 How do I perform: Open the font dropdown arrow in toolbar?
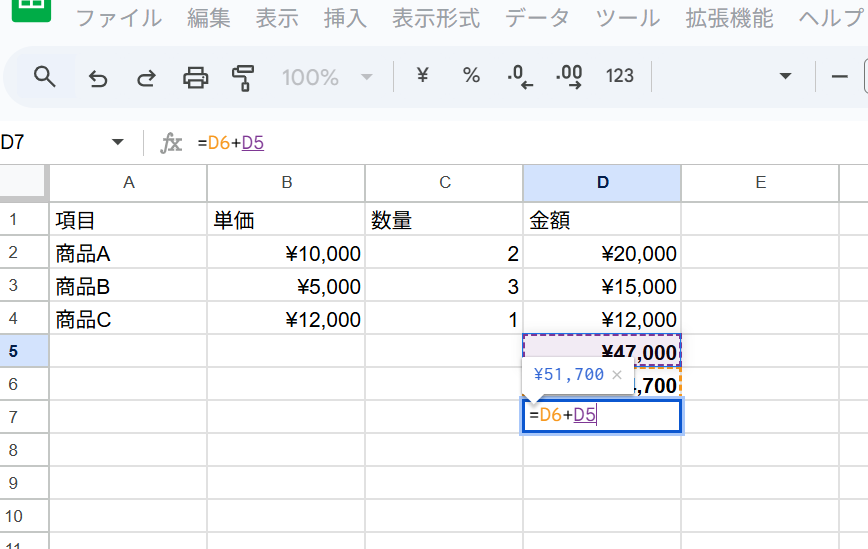coord(785,76)
